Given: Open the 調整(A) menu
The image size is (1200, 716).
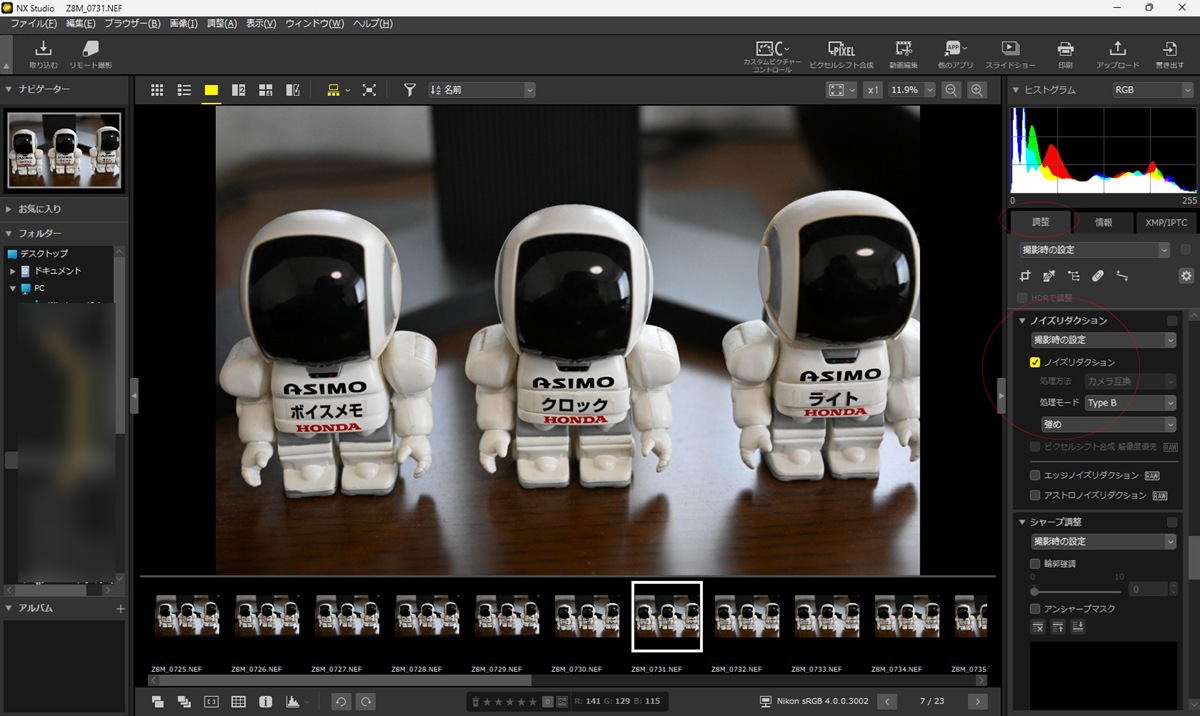Looking at the screenshot, I should click(x=222, y=23).
